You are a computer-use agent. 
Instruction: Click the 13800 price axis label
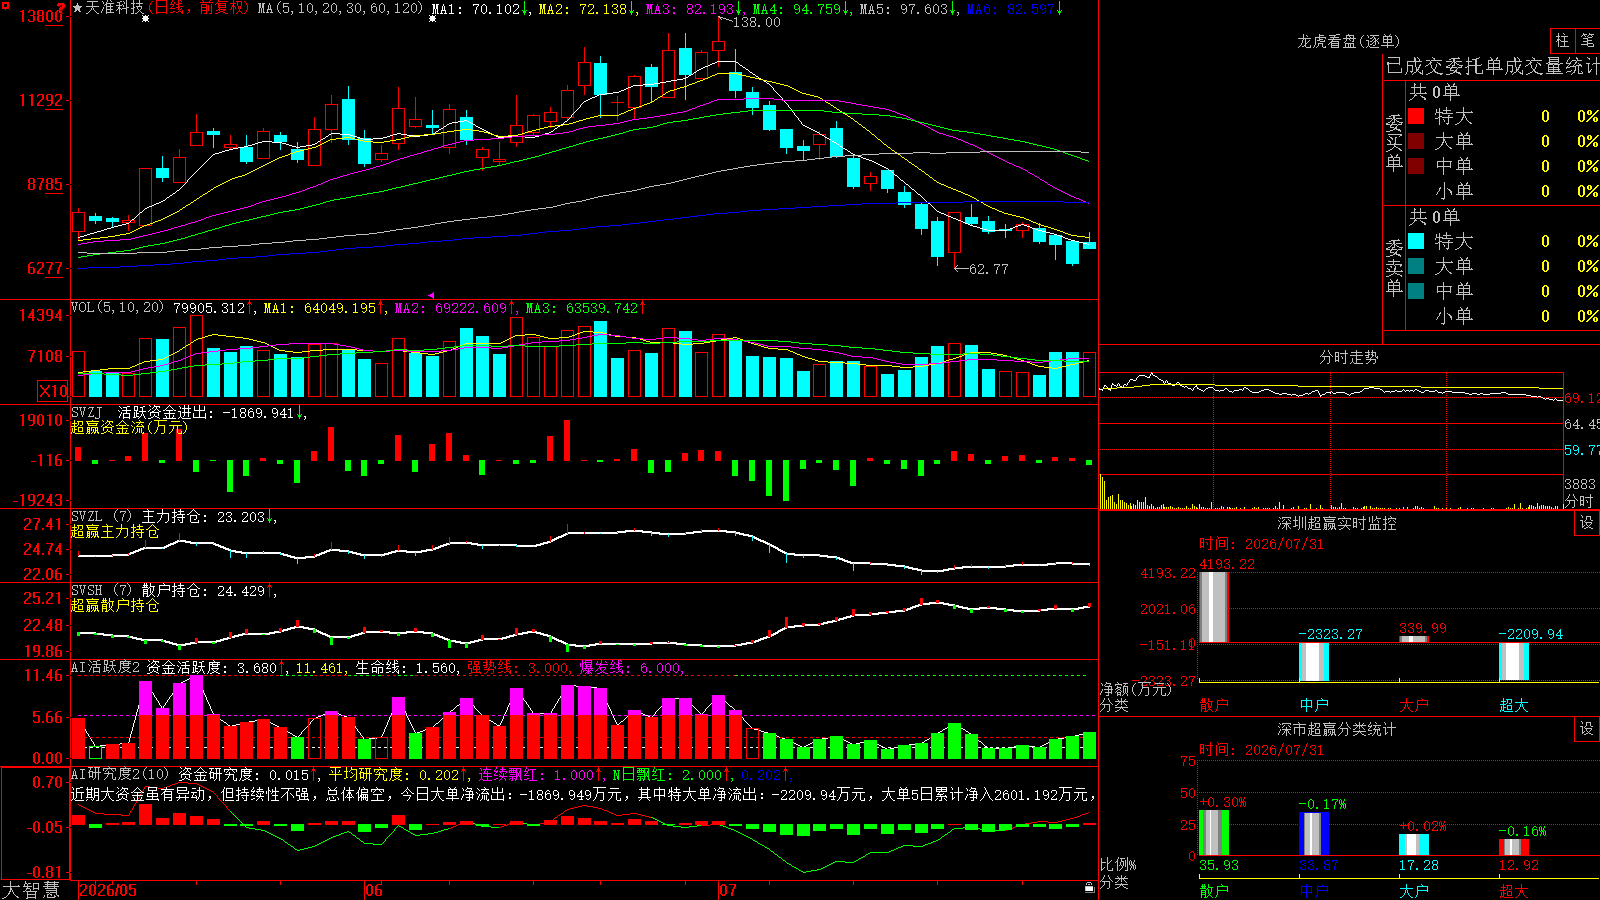click(x=41, y=16)
